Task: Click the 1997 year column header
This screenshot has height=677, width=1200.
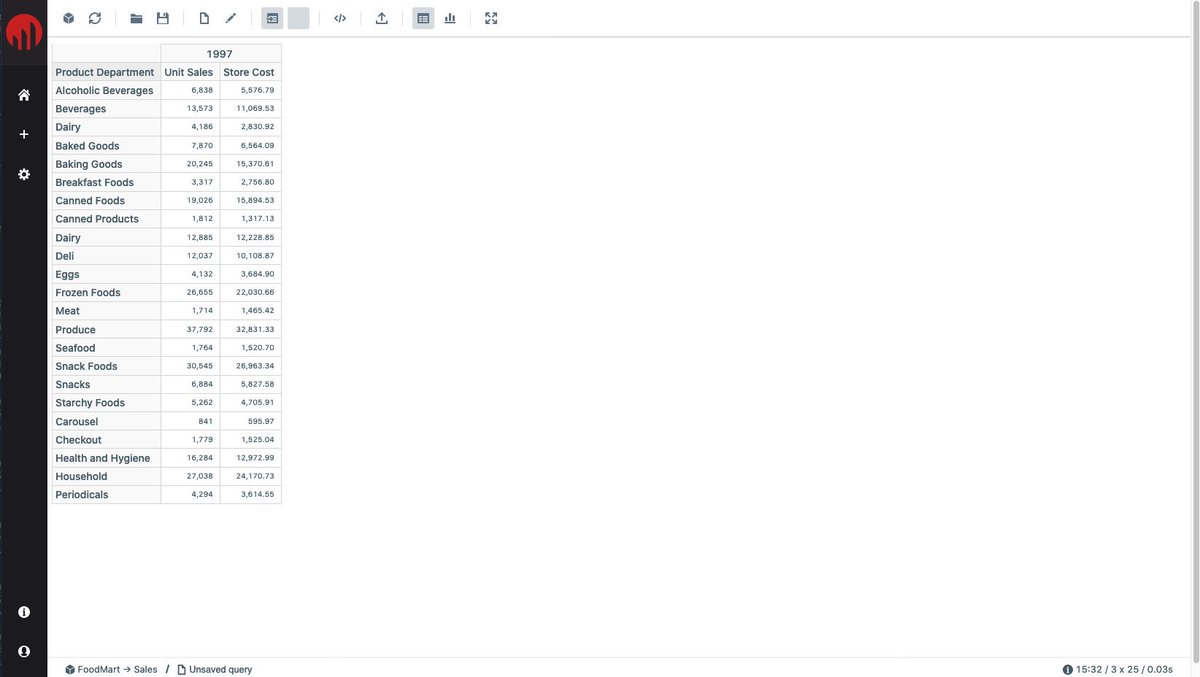Action: (220, 53)
